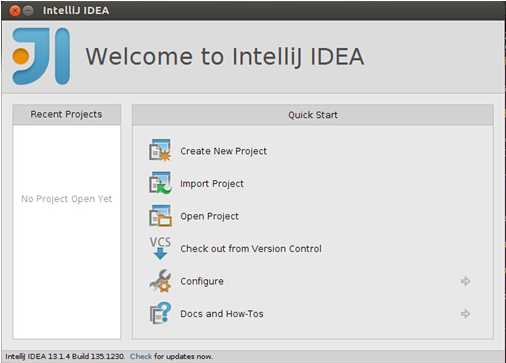Close the IntelliJ IDEA window

tap(15, 11)
